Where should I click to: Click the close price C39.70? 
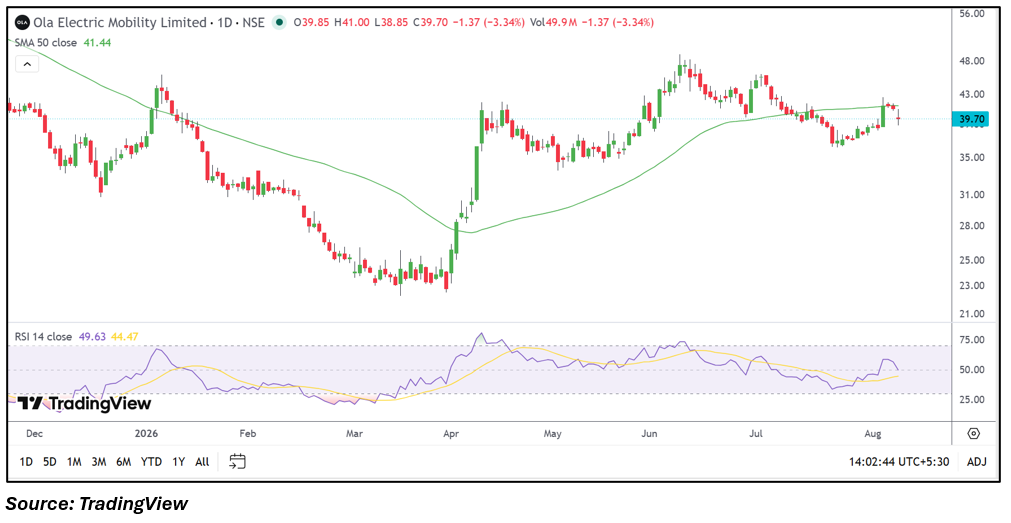[431, 23]
